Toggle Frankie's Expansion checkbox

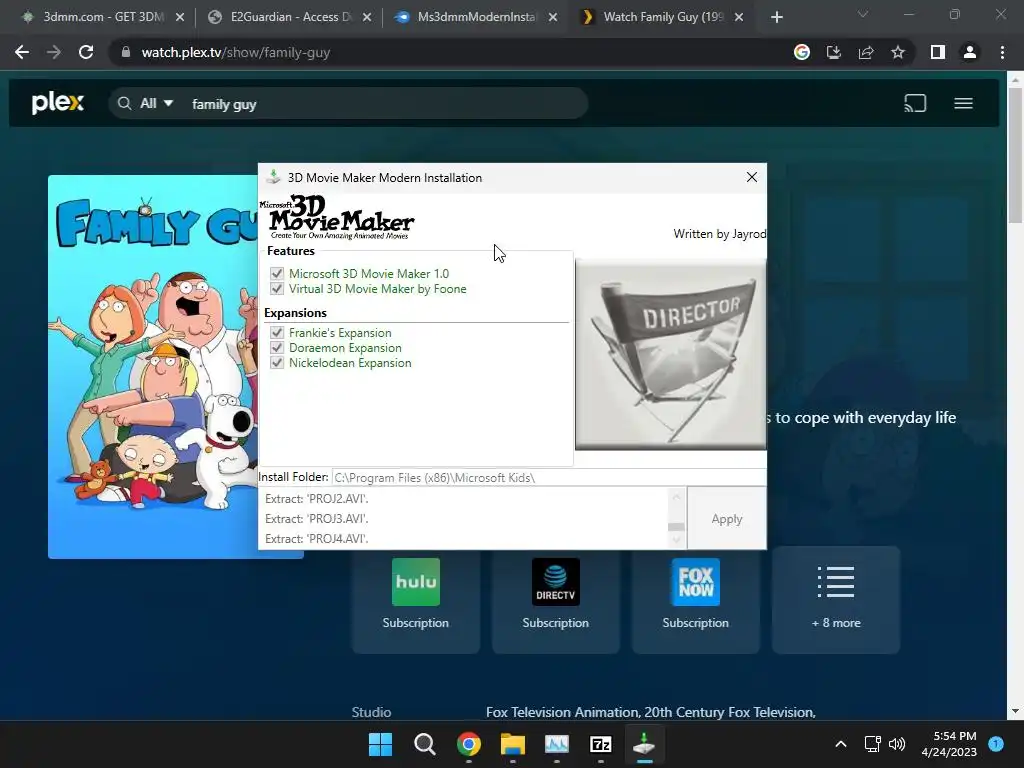click(277, 332)
